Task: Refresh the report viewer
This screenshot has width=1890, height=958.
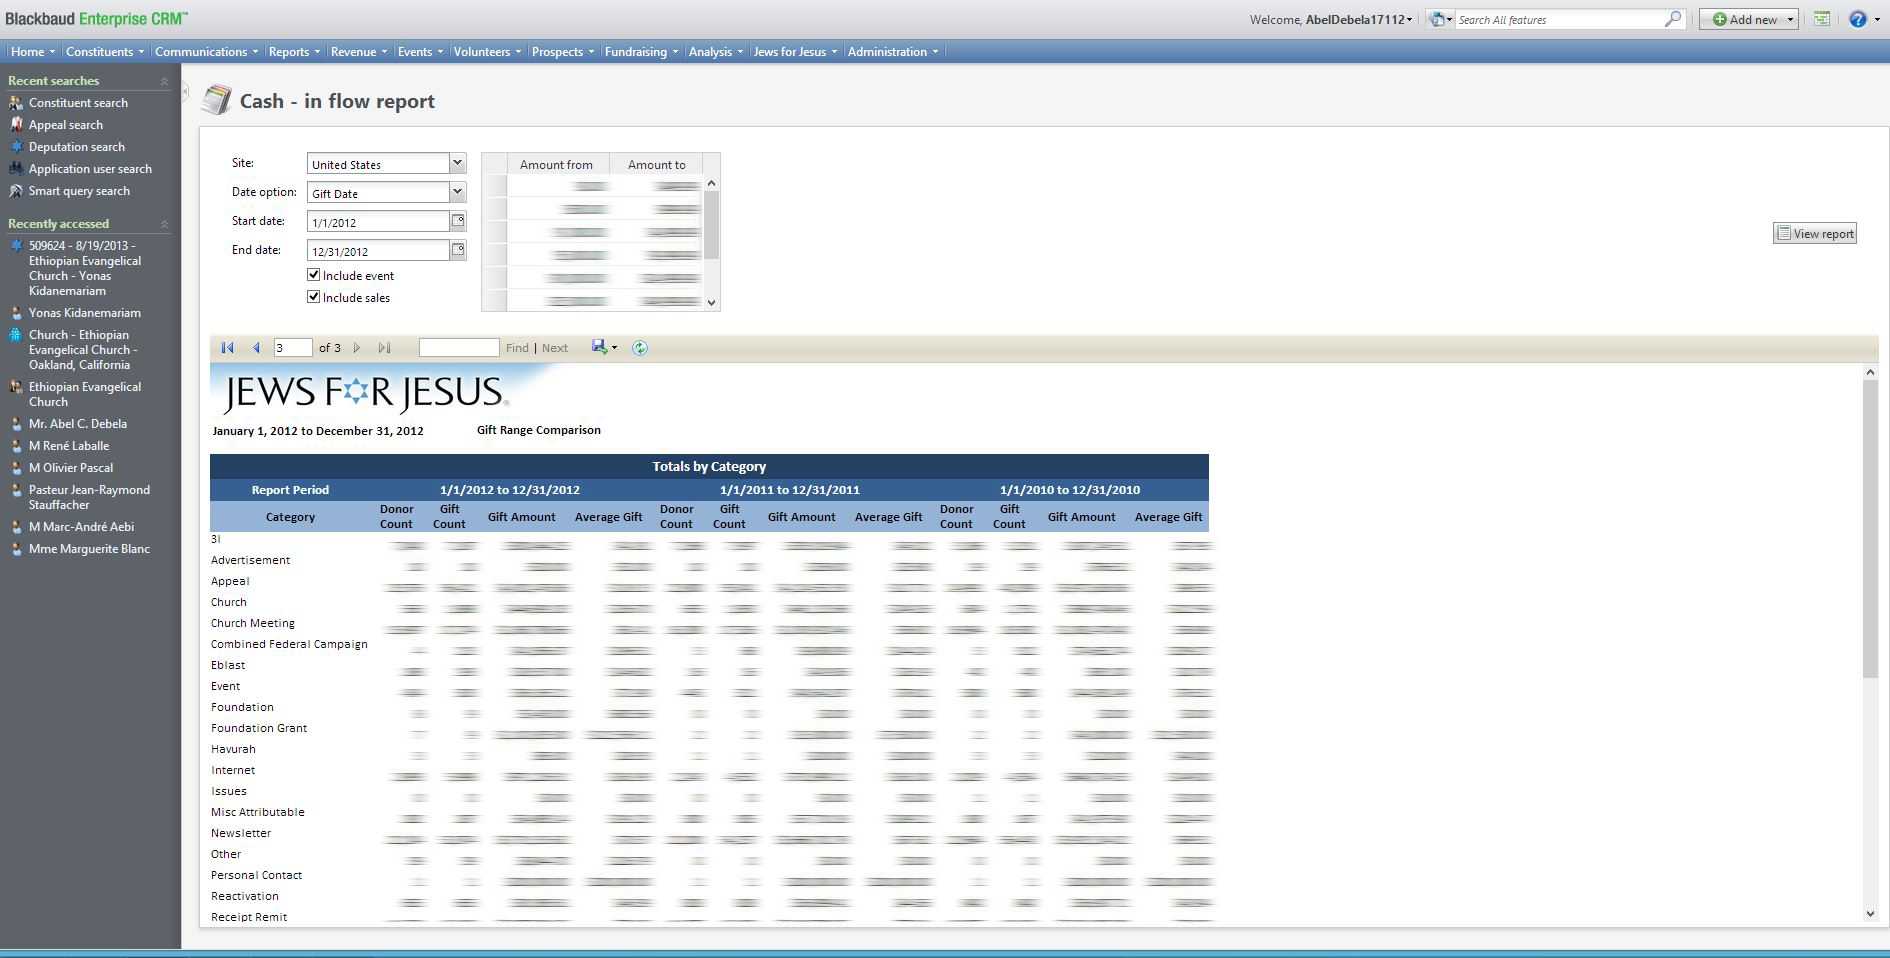Action: click(x=640, y=348)
